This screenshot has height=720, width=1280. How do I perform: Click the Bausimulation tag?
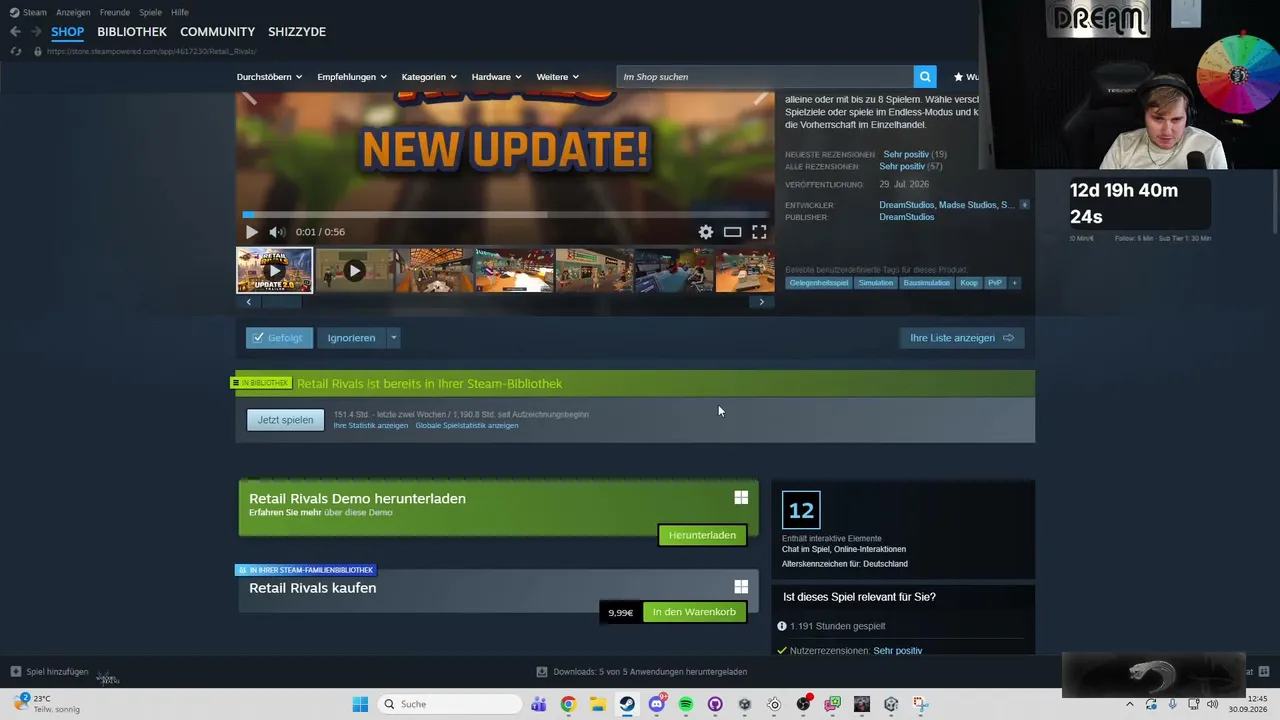(x=926, y=283)
